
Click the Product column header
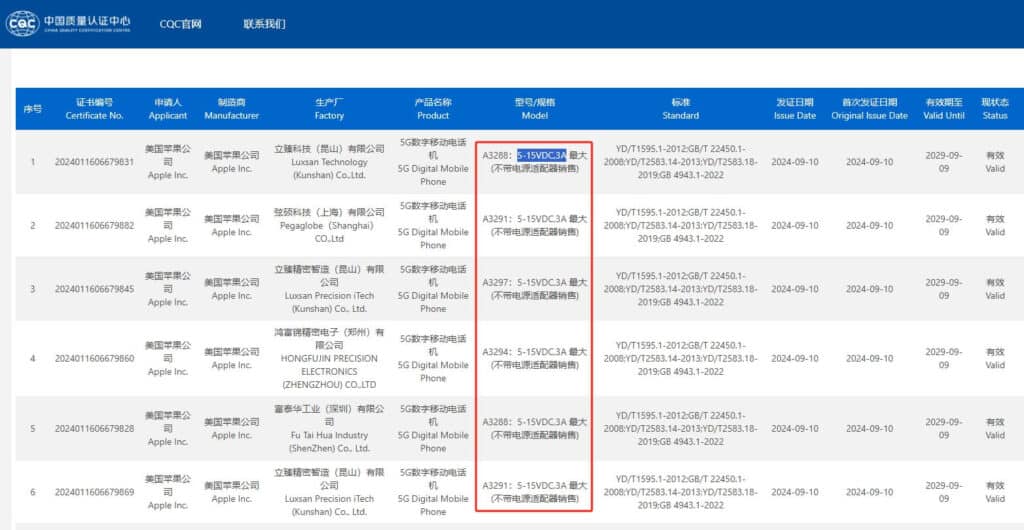(x=433, y=109)
